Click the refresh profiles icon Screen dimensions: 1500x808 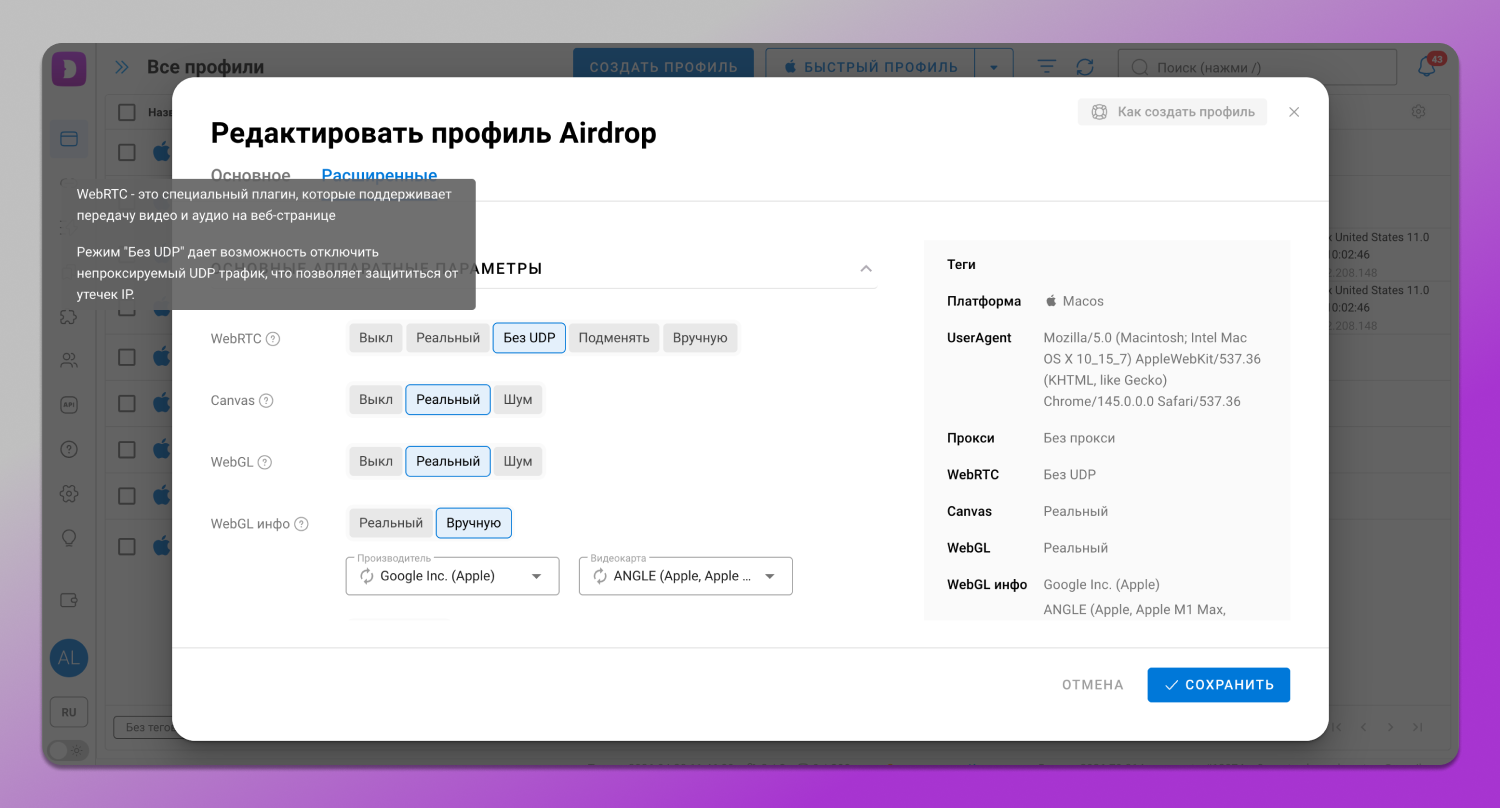1085,67
